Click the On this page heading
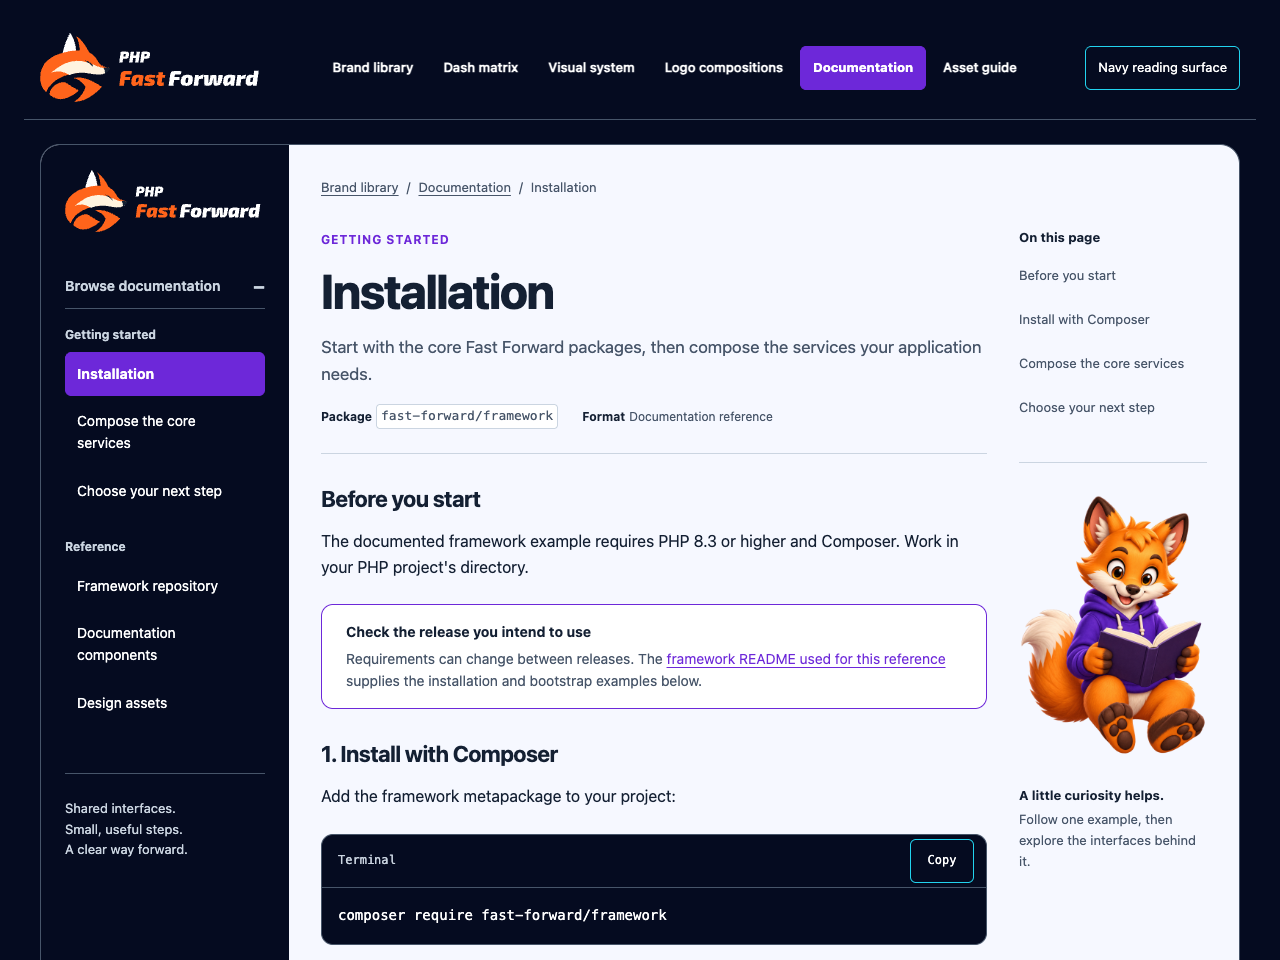Viewport: 1280px width, 960px height. coord(1059,238)
